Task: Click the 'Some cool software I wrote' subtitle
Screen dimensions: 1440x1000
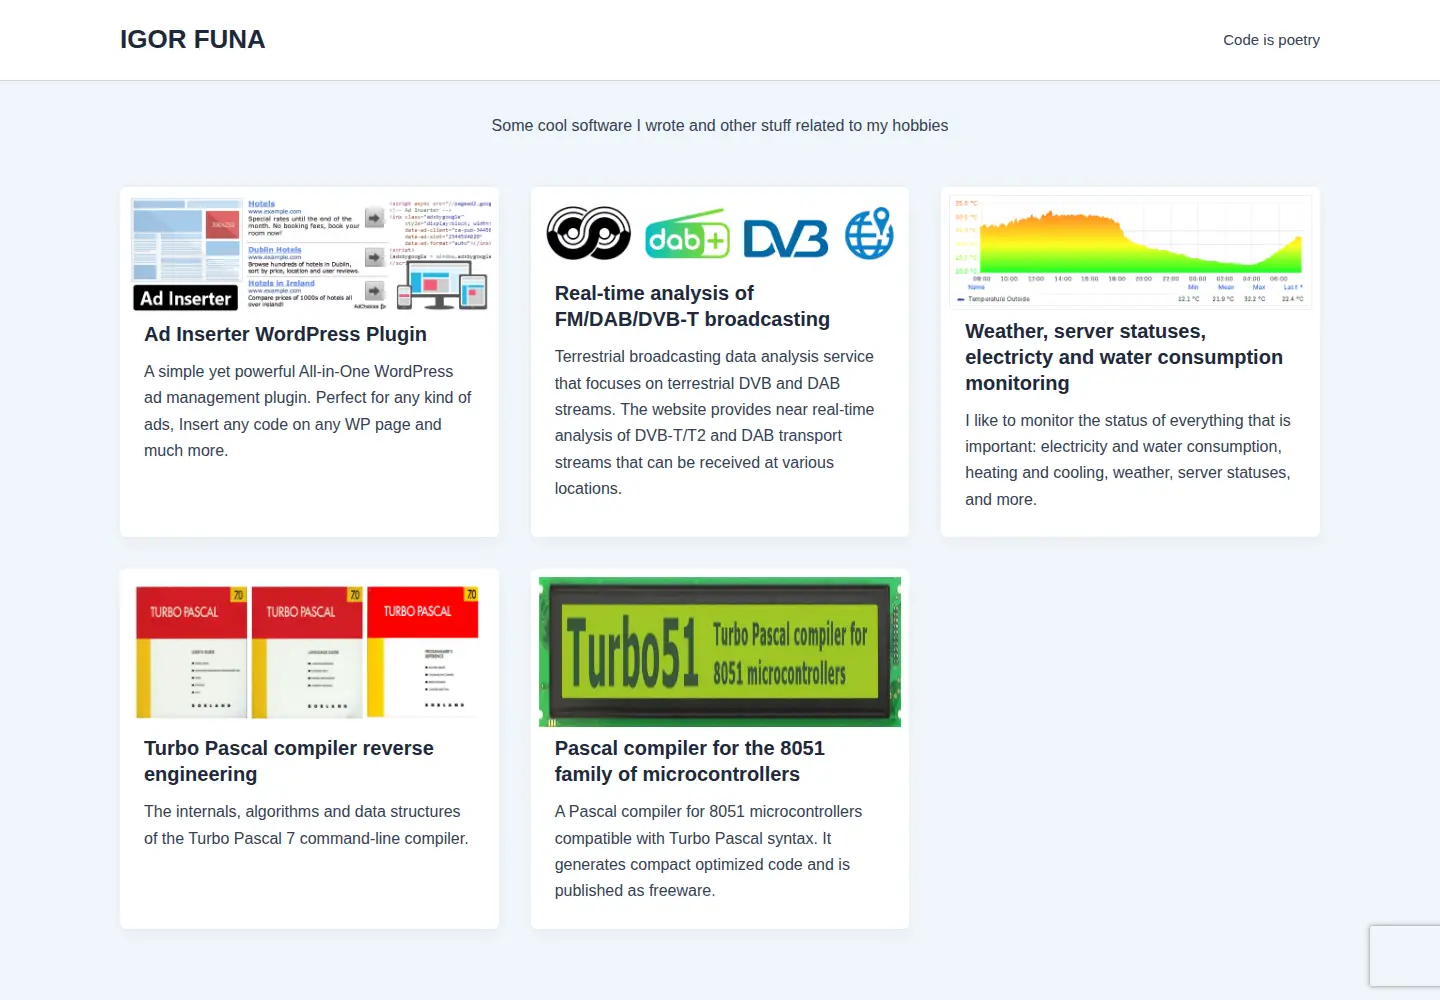Action: click(x=720, y=125)
